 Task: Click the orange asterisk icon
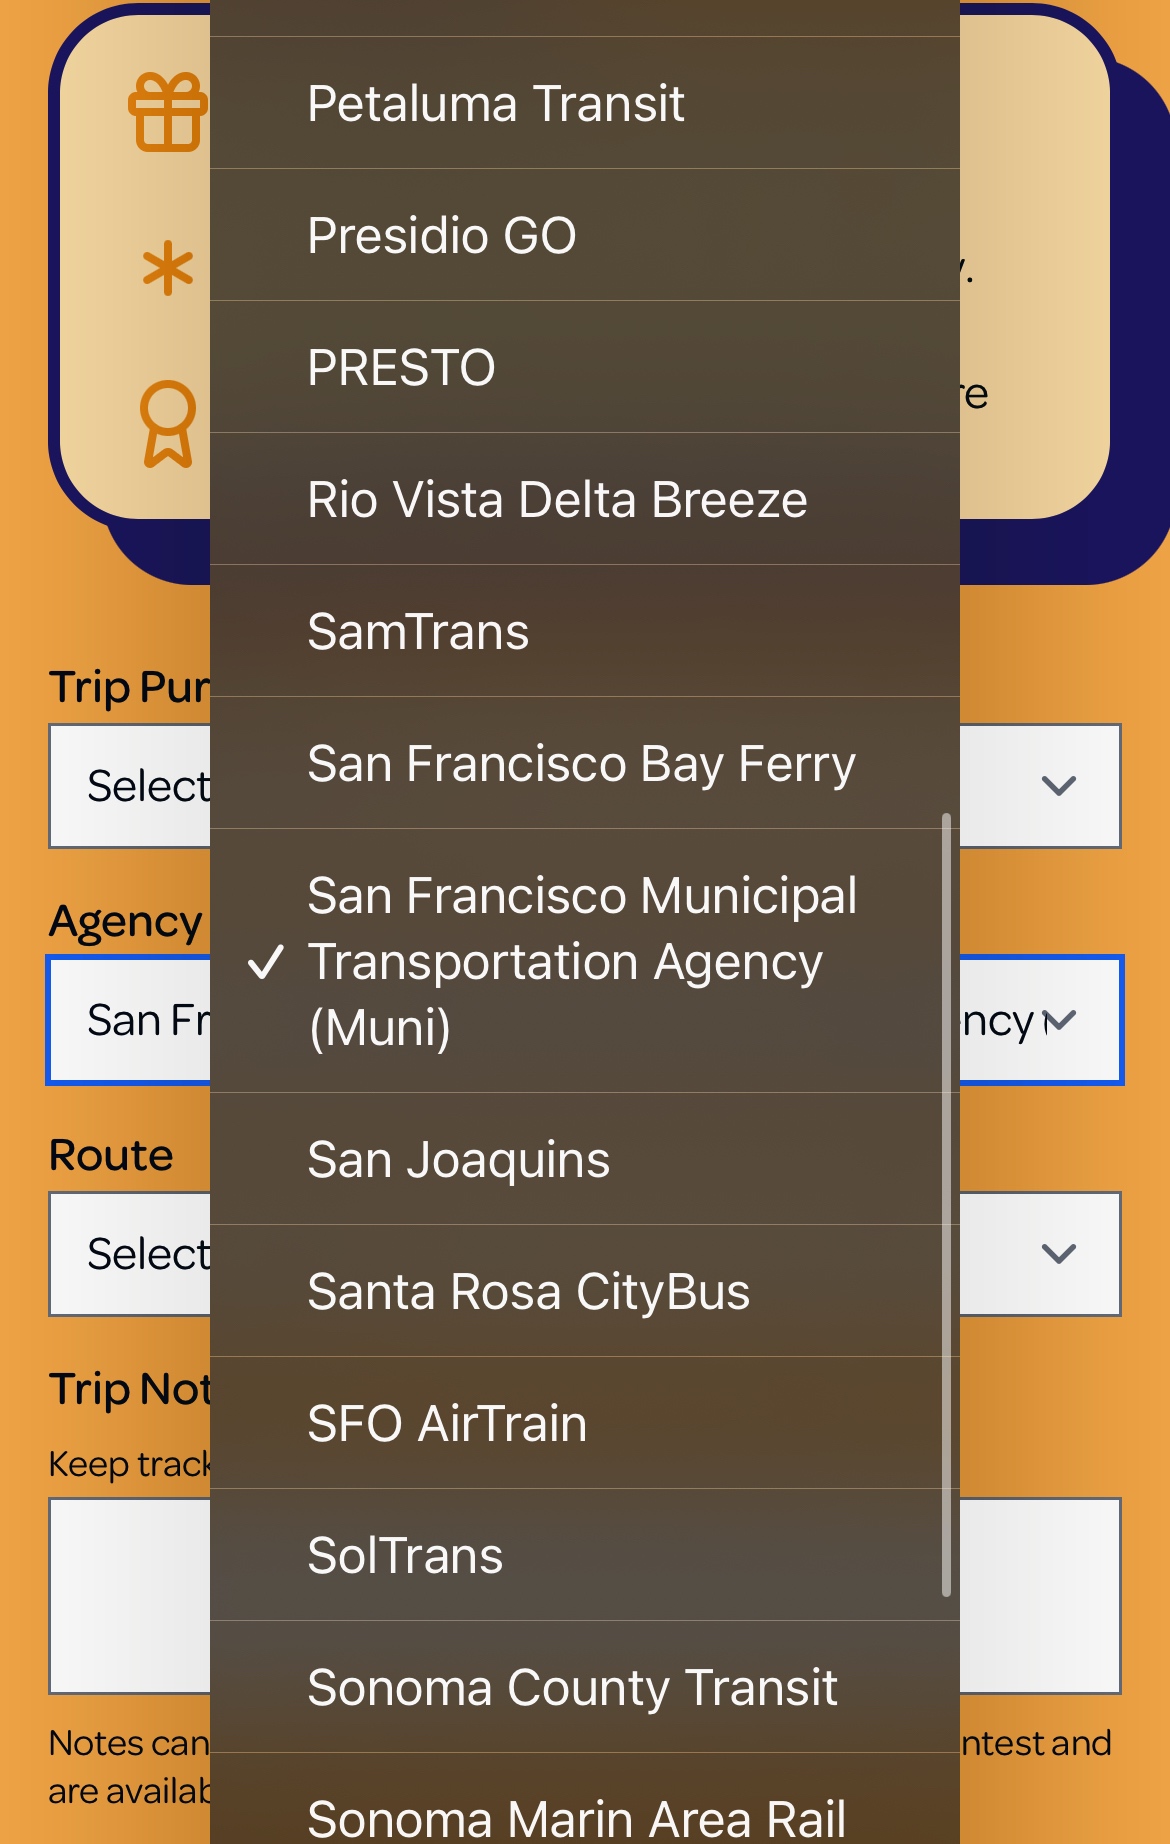point(168,268)
